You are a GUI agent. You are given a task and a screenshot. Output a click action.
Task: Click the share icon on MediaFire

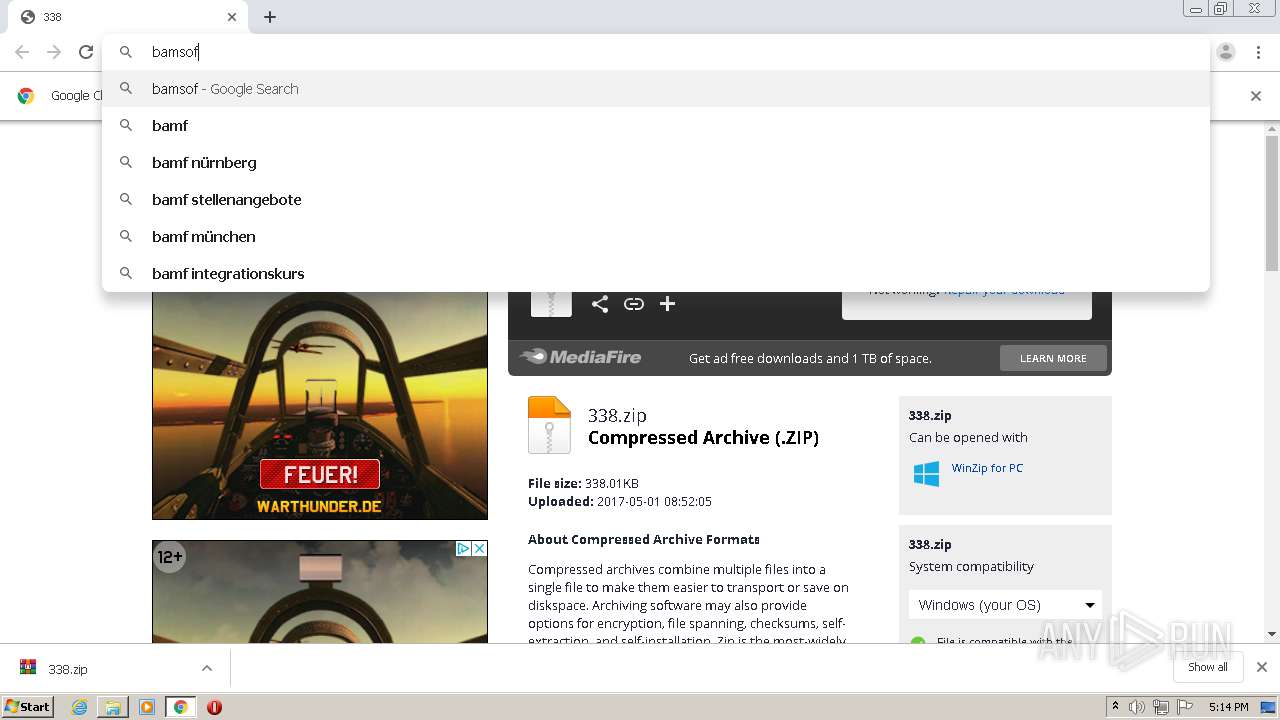(x=600, y=304)
